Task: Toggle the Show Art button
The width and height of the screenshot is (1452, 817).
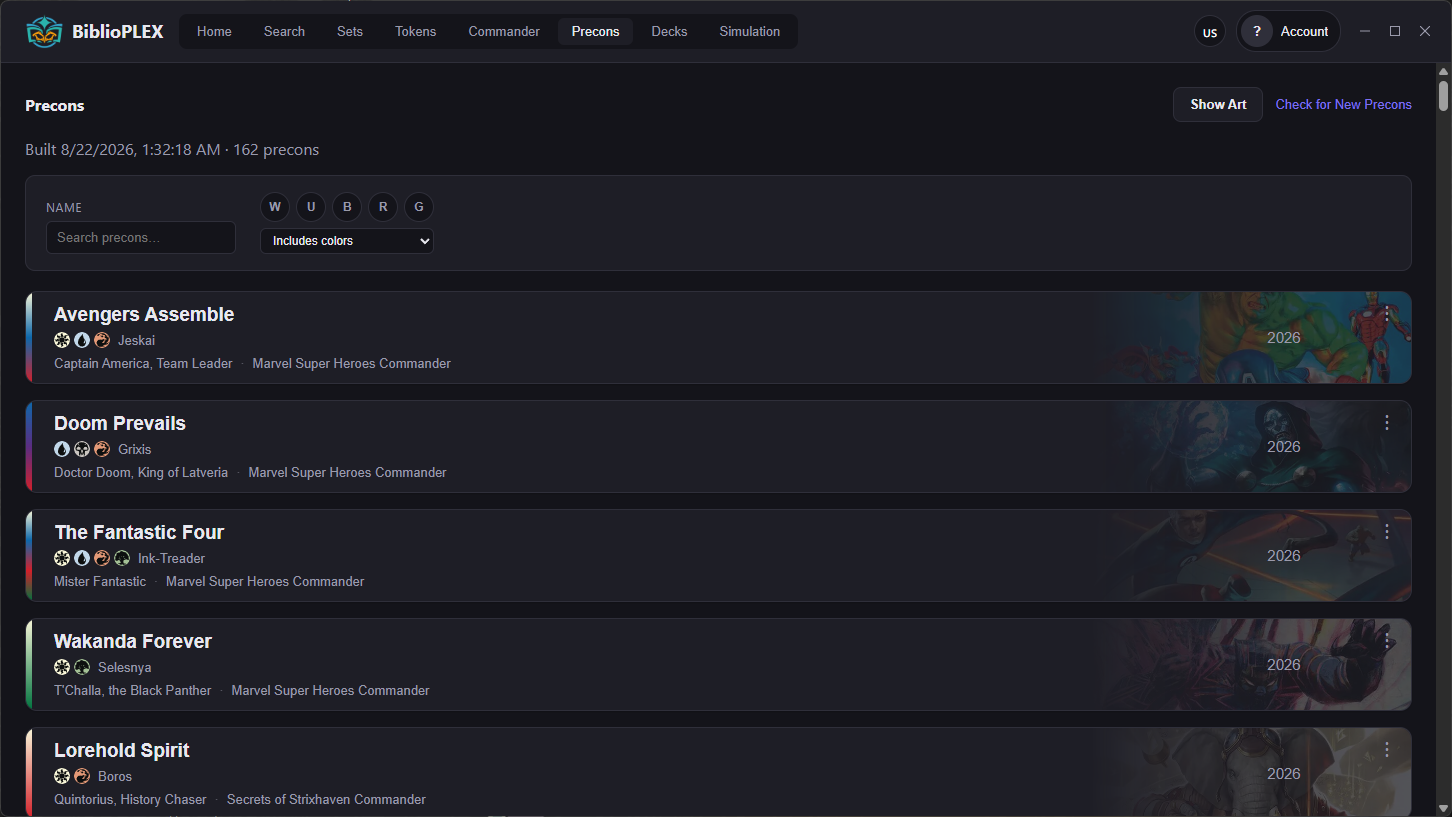Action: point(1218,104)
